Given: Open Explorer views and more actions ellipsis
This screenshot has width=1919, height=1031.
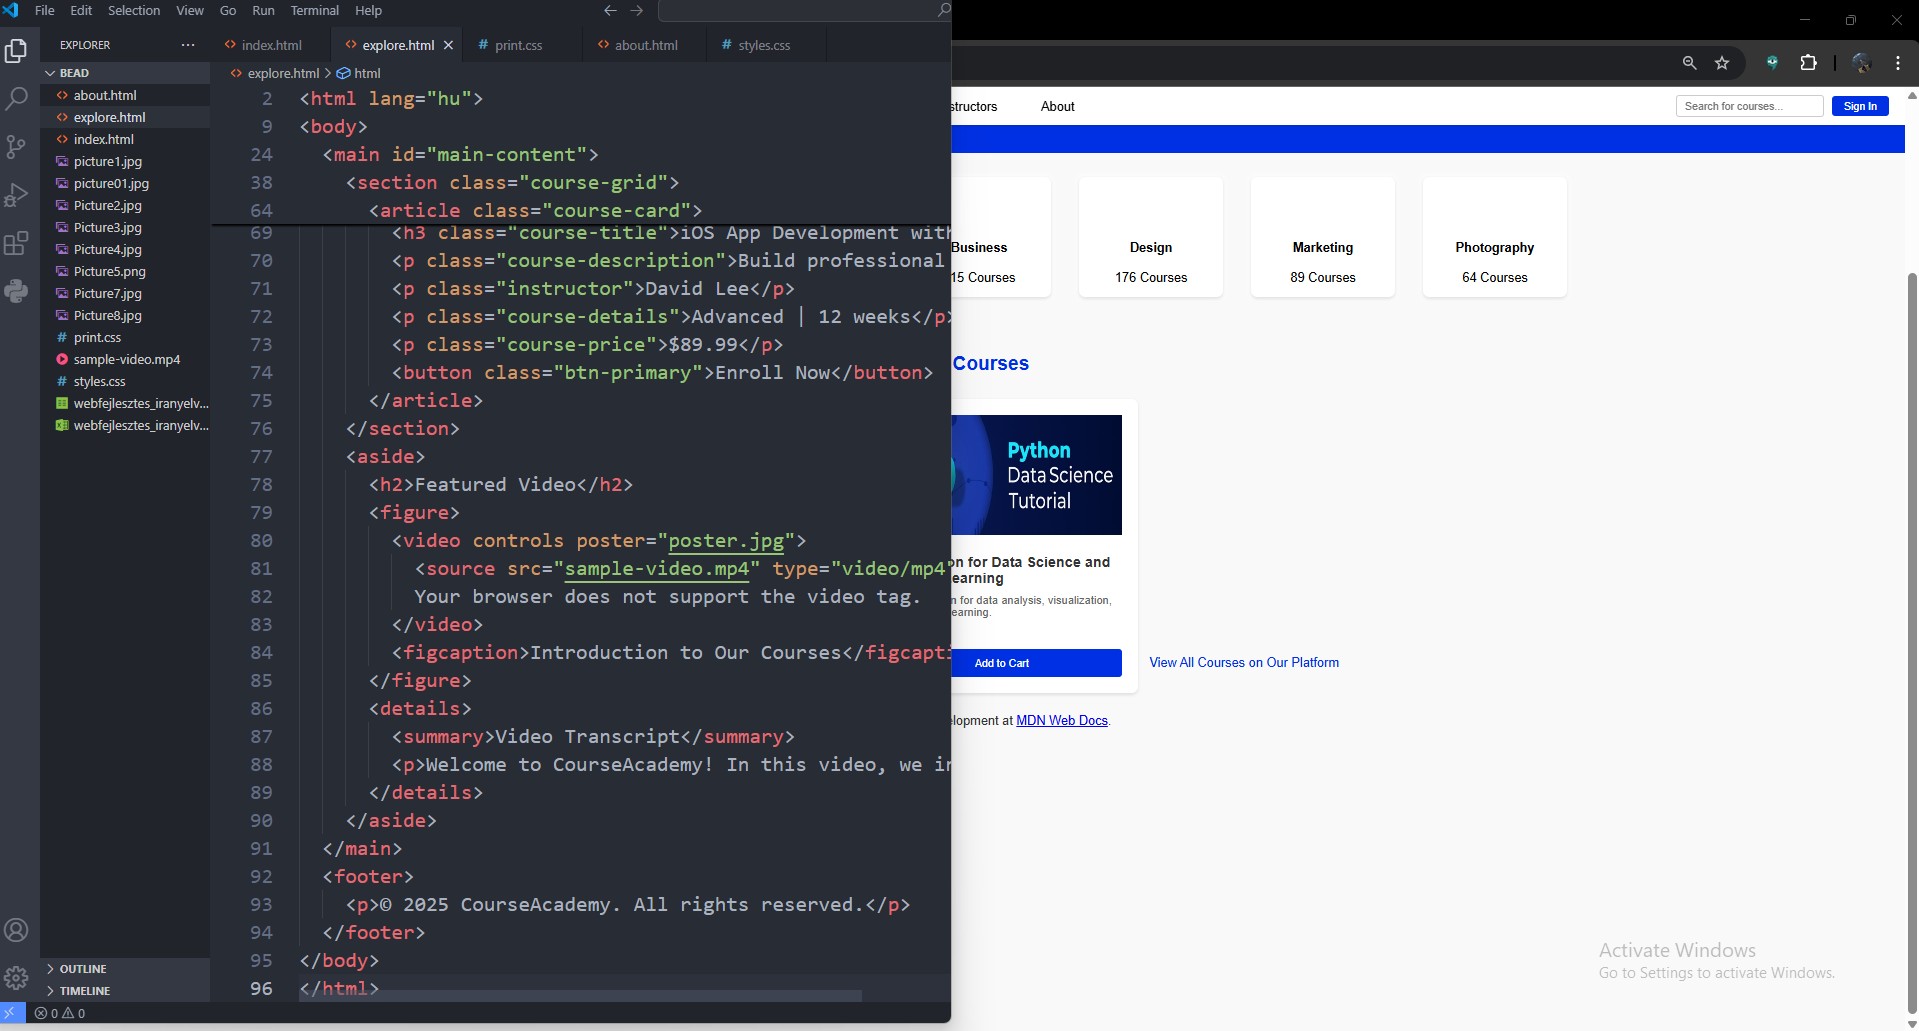Looking at the screenshot, I should (x=188, y=45).
